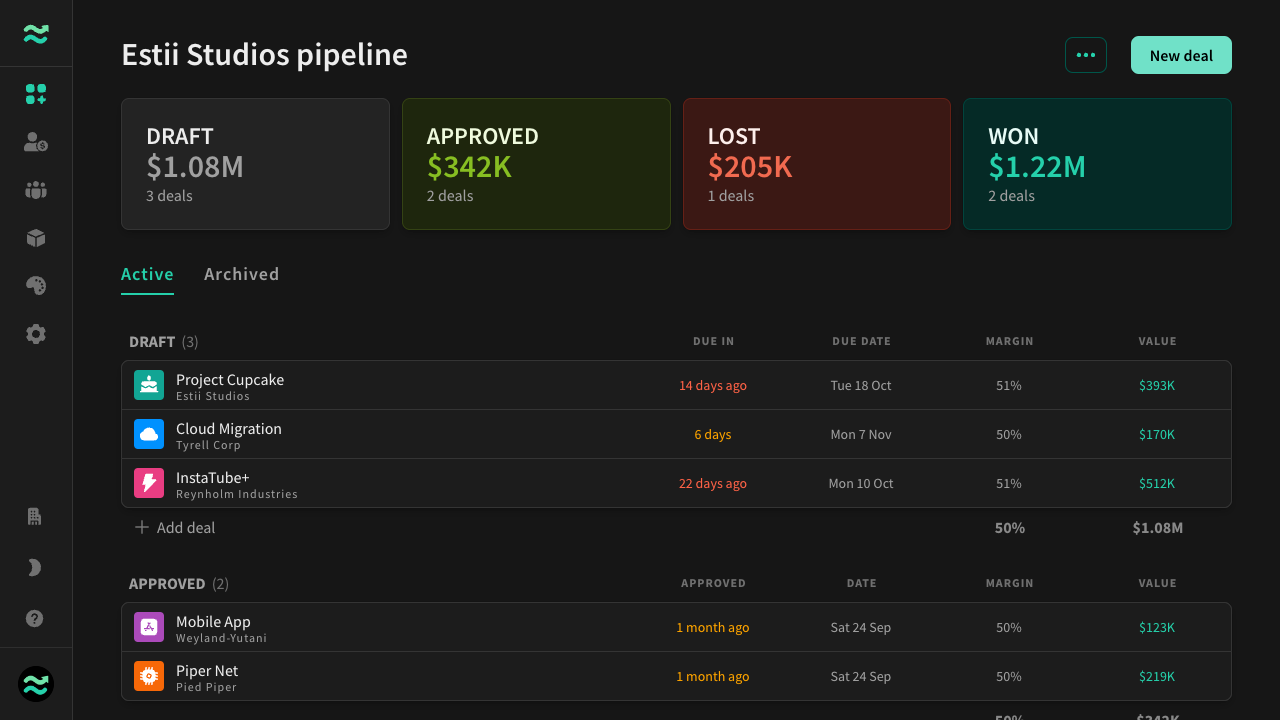Click the $123K value

[1157, 627]
